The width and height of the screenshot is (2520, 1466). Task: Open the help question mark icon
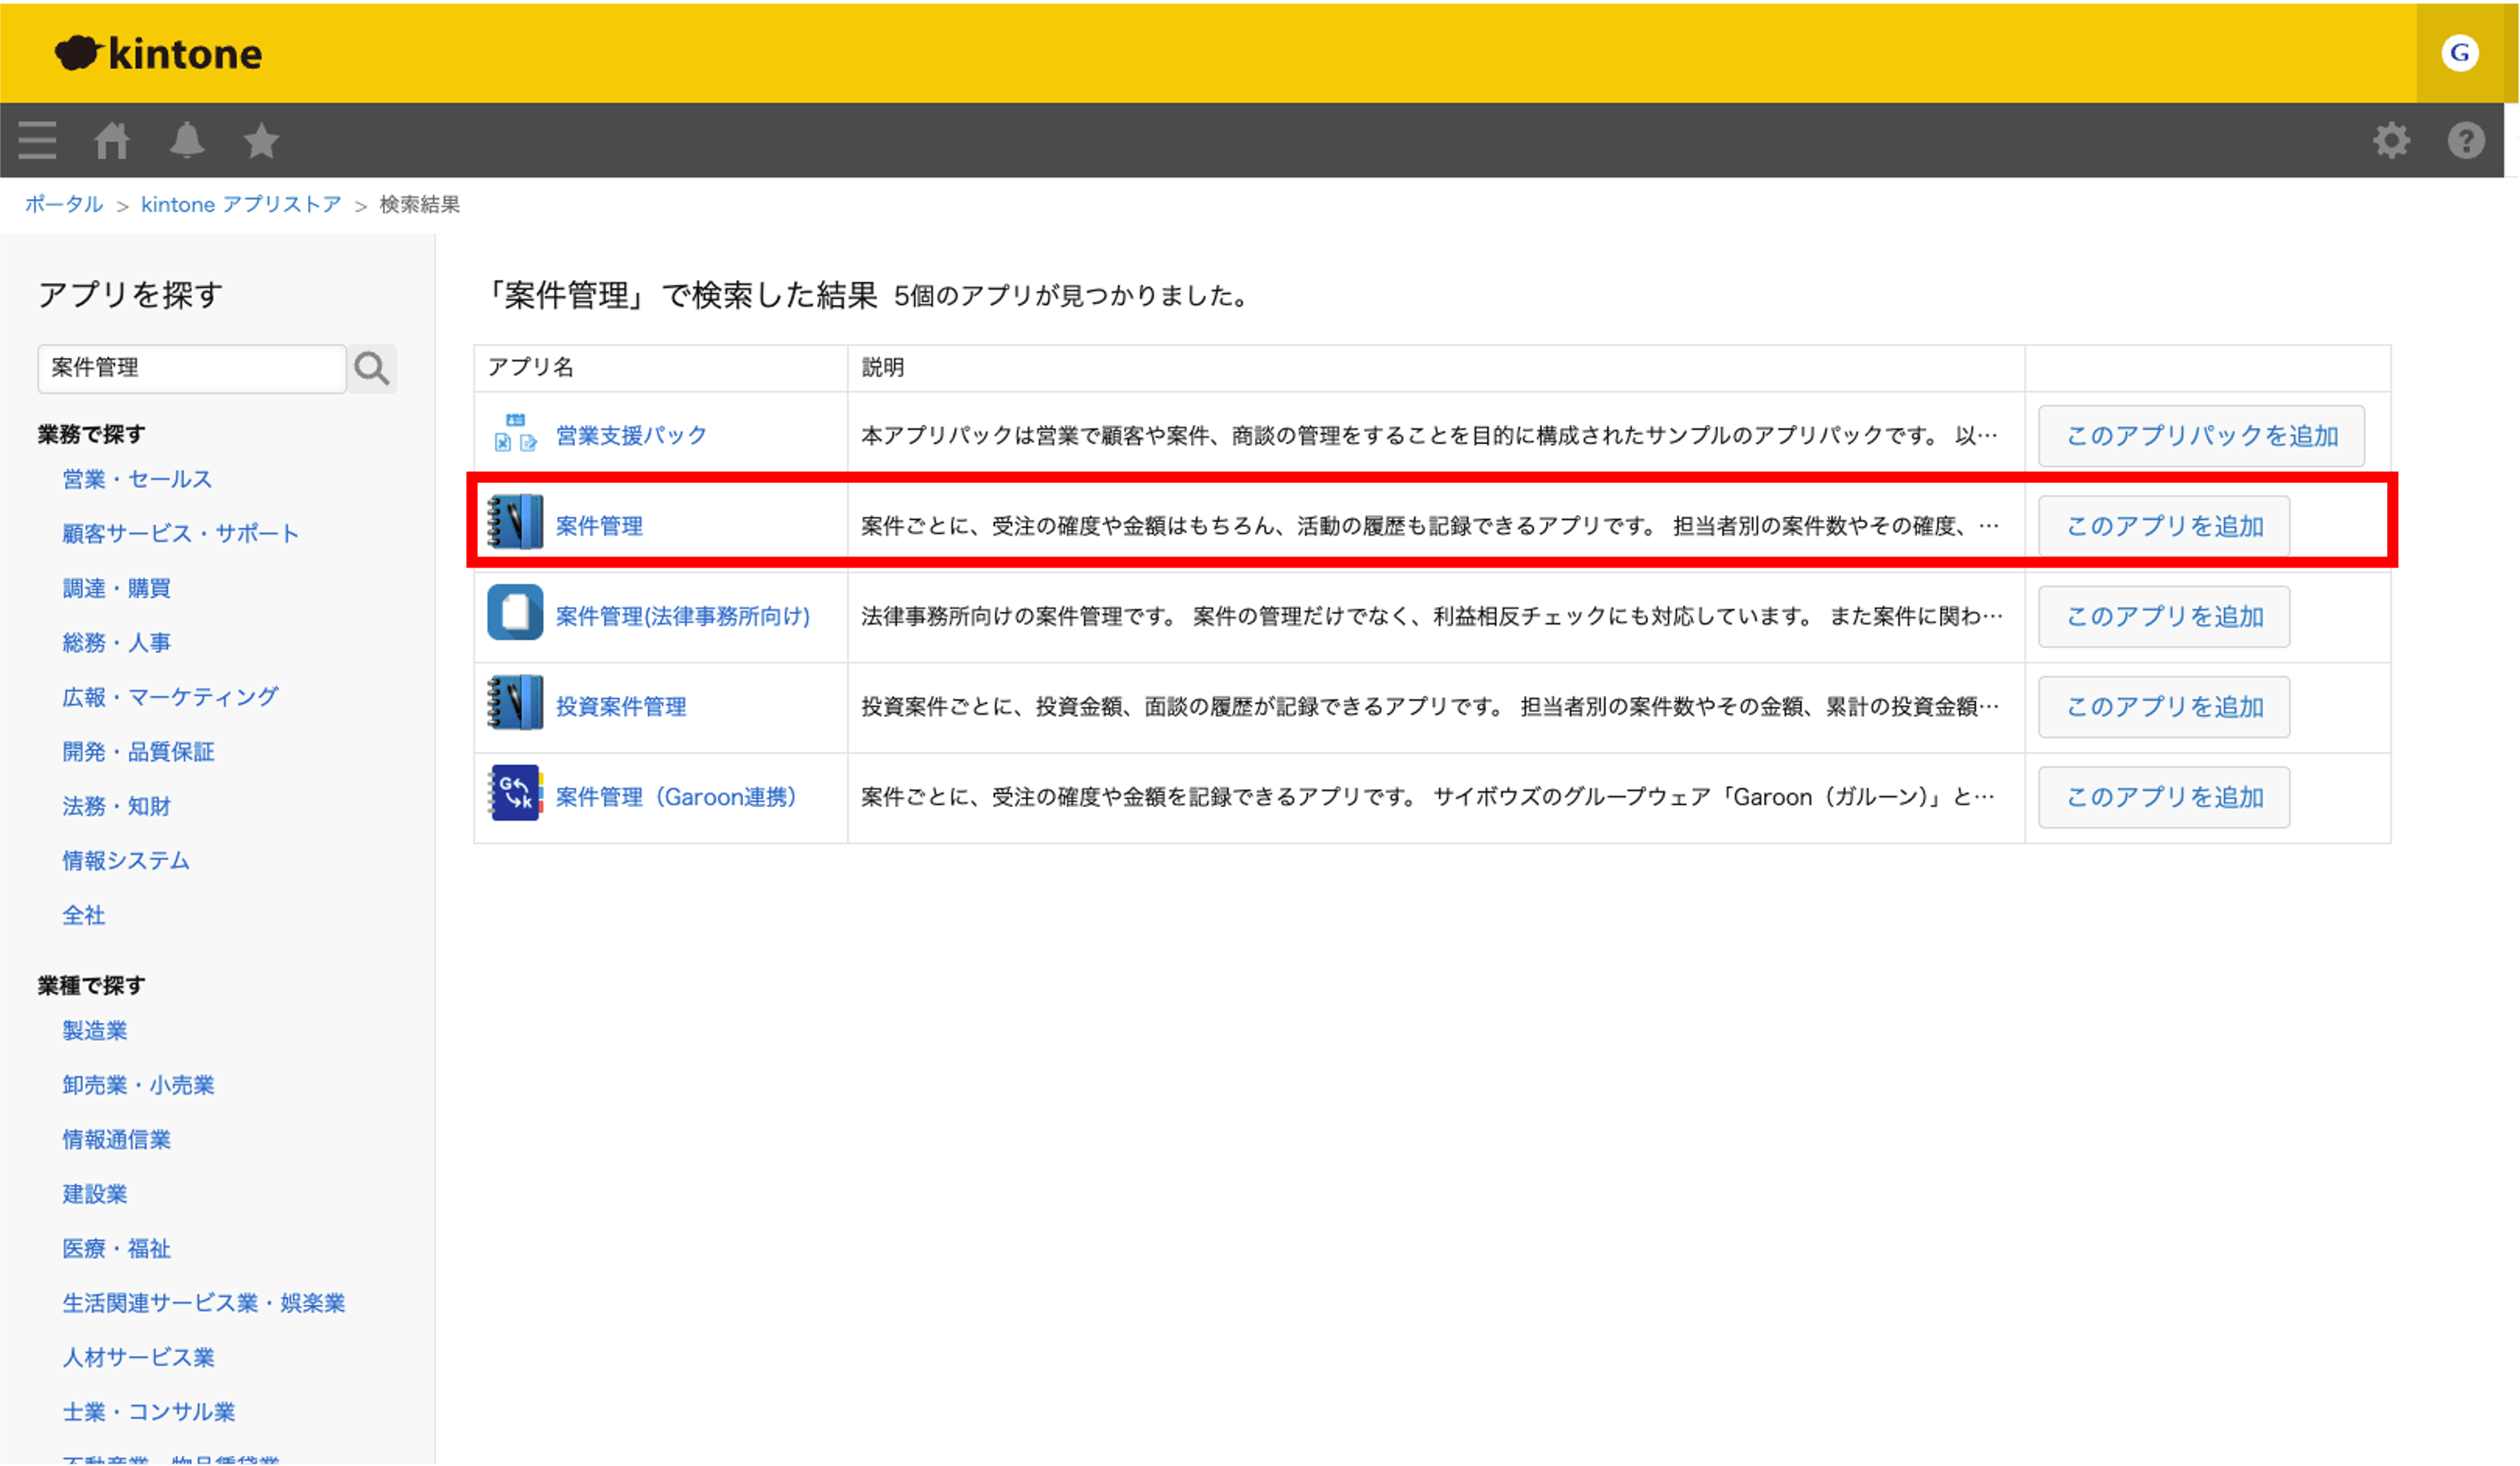coord(2466,140)
